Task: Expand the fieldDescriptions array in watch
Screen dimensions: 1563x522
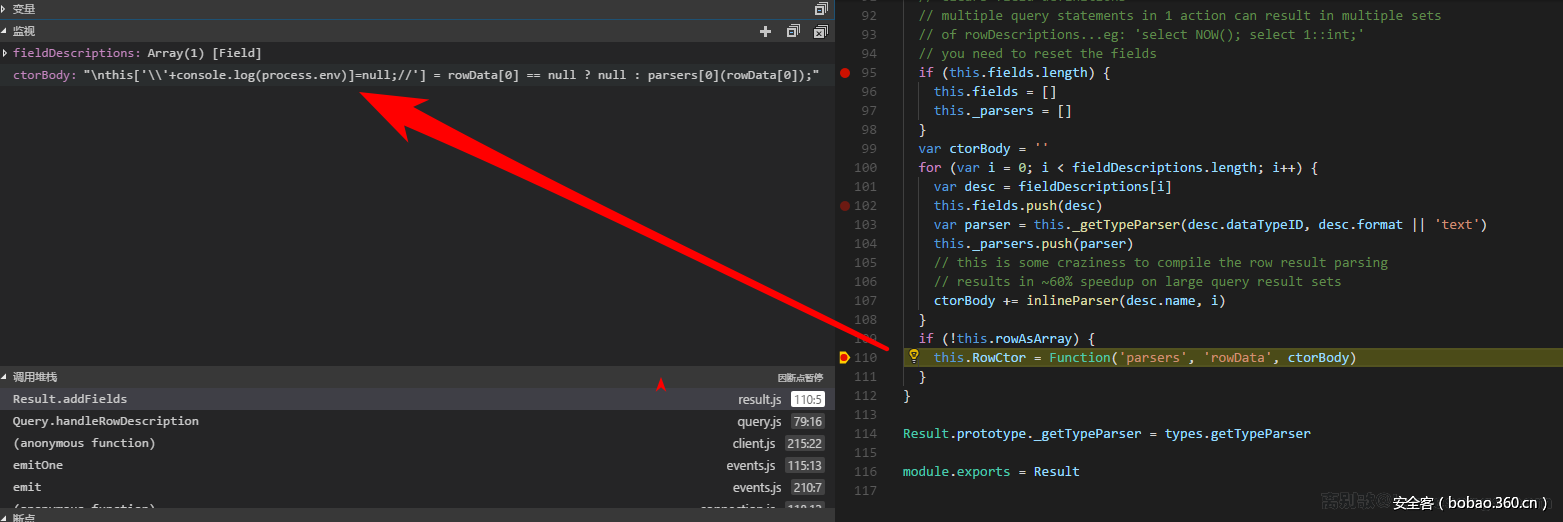Action: (6, 53)
